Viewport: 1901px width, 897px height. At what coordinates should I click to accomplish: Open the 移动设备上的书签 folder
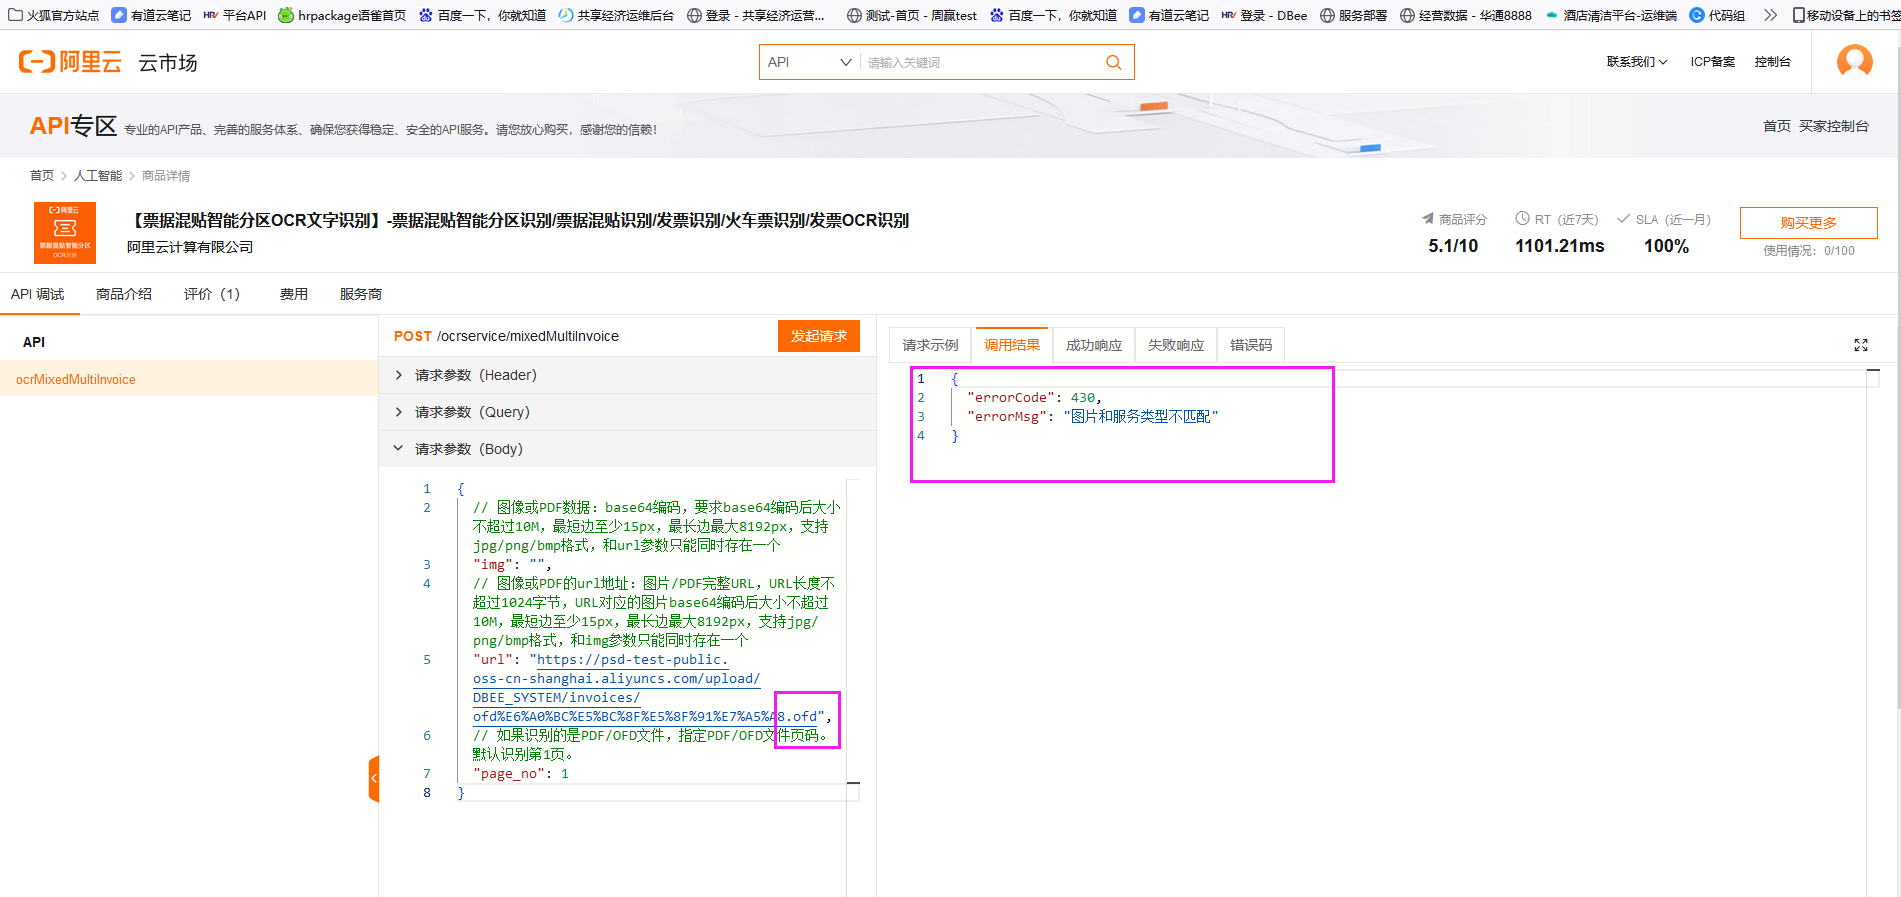[1846, 15]
